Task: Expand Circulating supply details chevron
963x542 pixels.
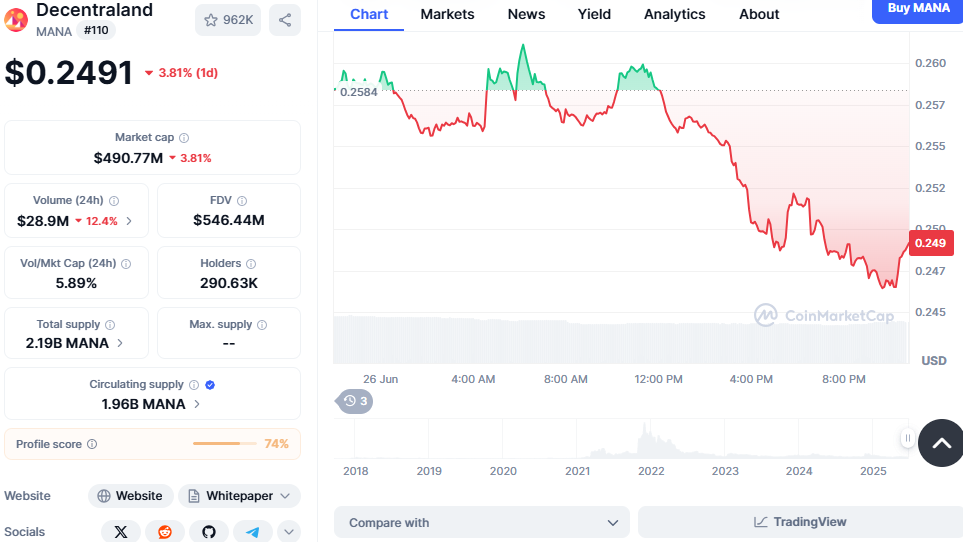Action: click(x=197, y=404)
